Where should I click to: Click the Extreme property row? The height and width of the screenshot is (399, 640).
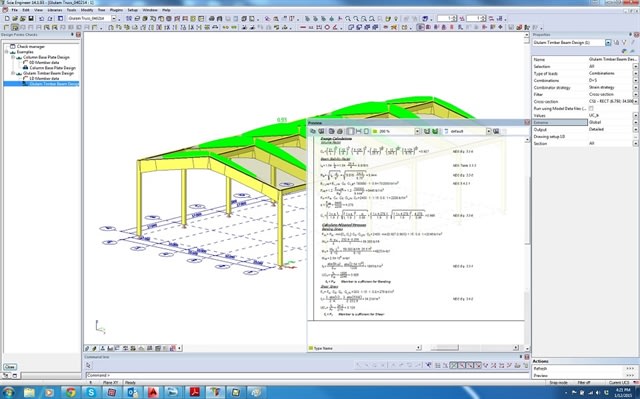pos(585,122)
